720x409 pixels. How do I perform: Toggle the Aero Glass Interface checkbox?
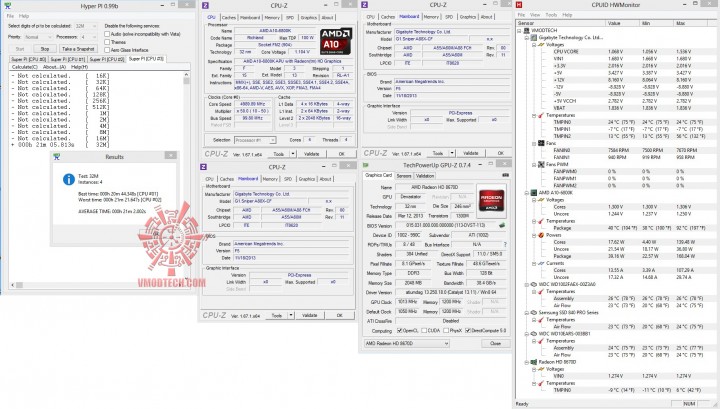point(107,50)
